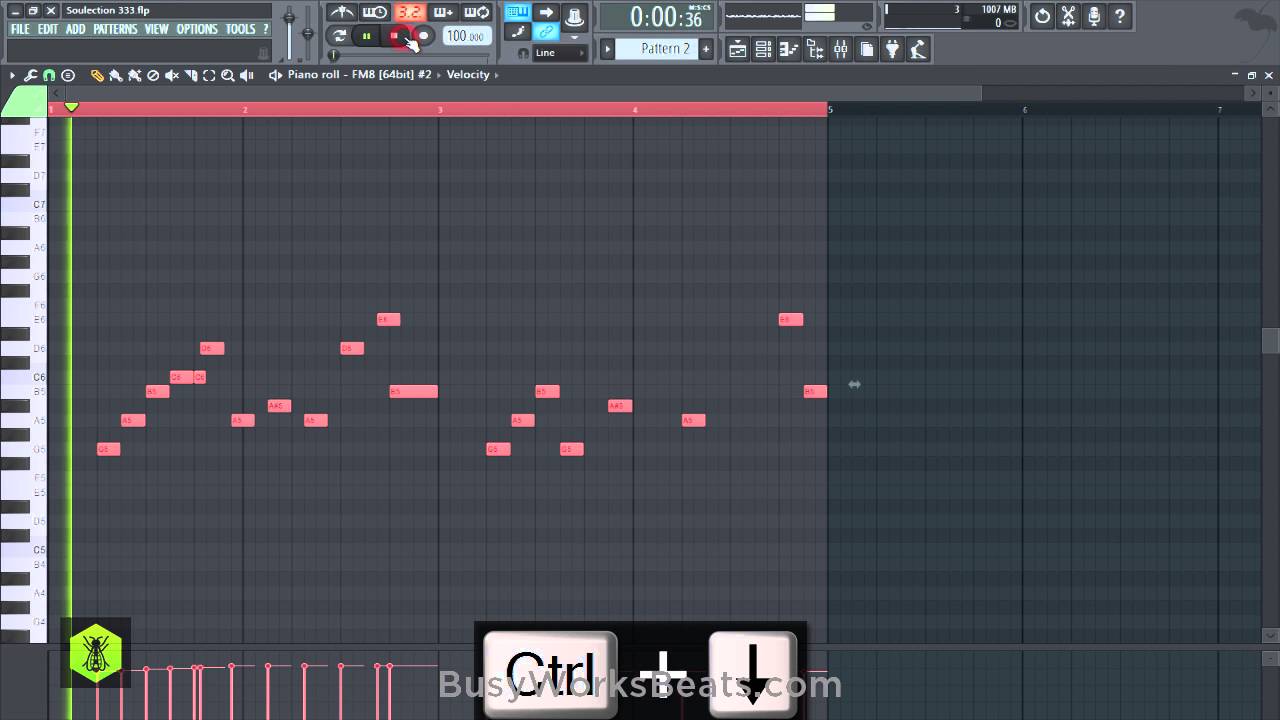Viewport: 1280px width, 720px height.
Task: Open the EDIT menu
Action: coord(48,29)
